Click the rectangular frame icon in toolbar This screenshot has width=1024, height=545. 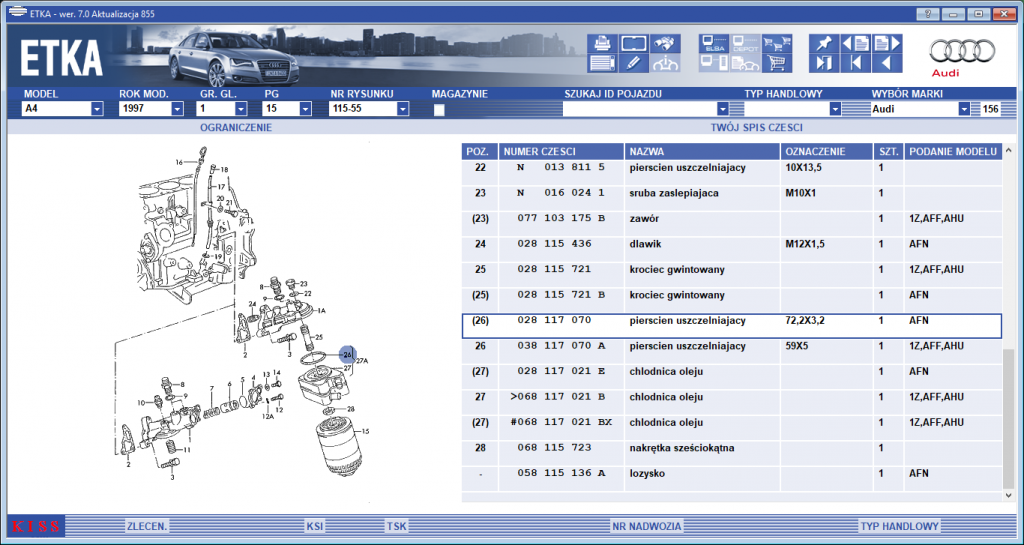tap(633, 44)
